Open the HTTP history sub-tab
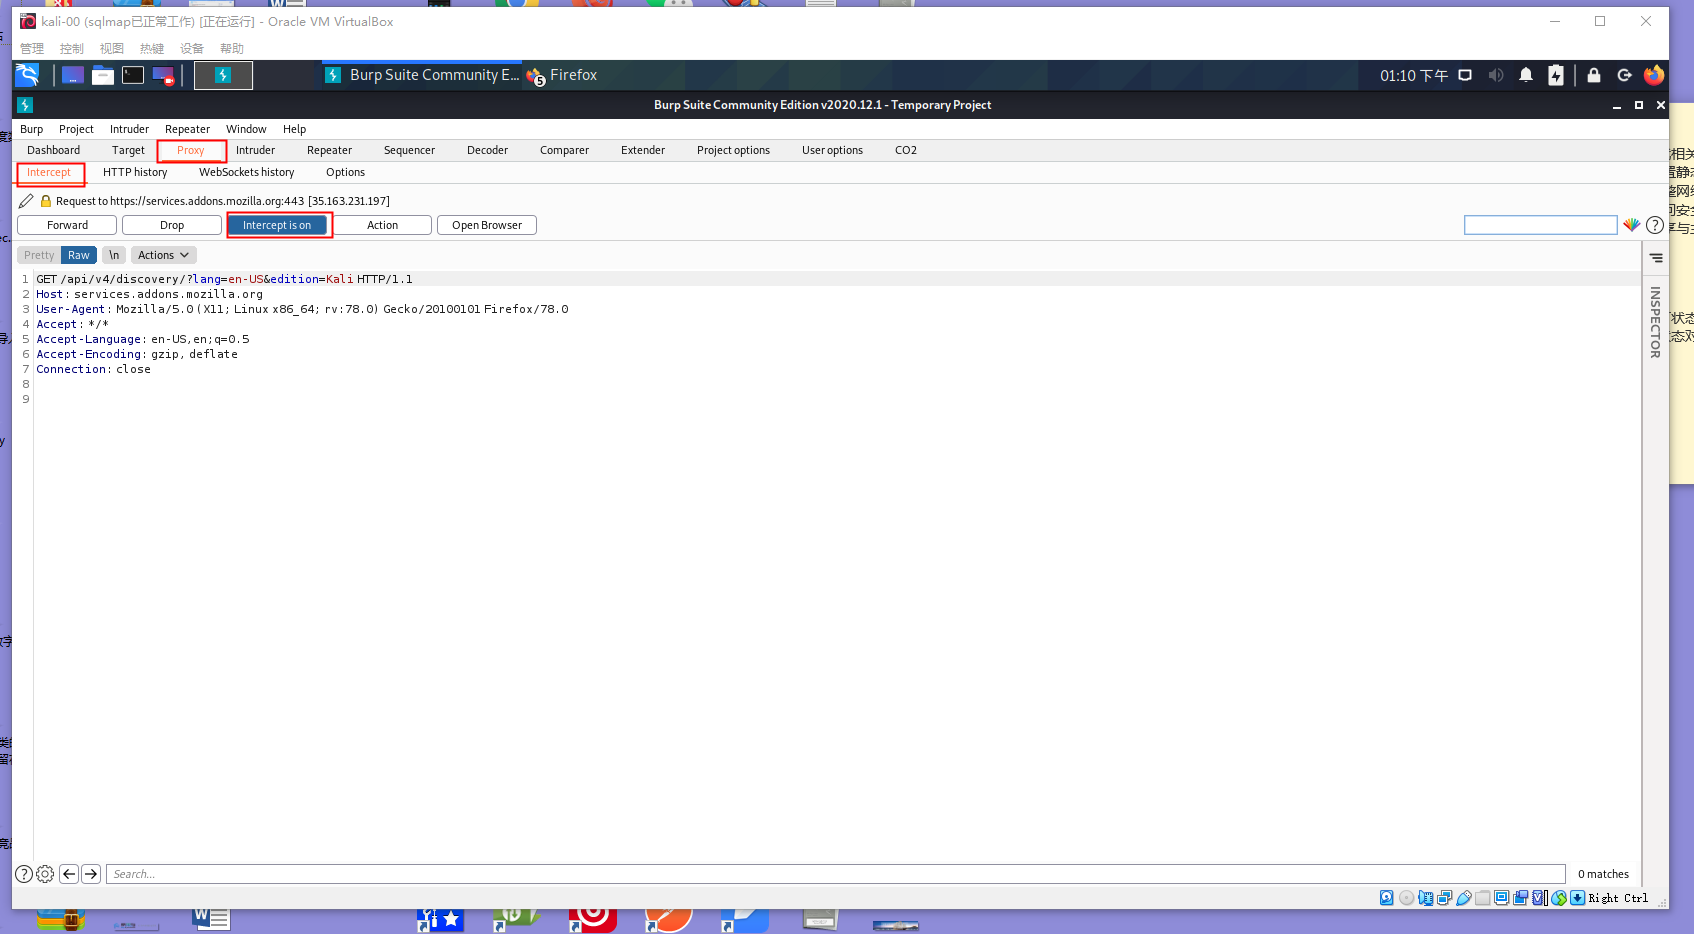 pos(135,172)
